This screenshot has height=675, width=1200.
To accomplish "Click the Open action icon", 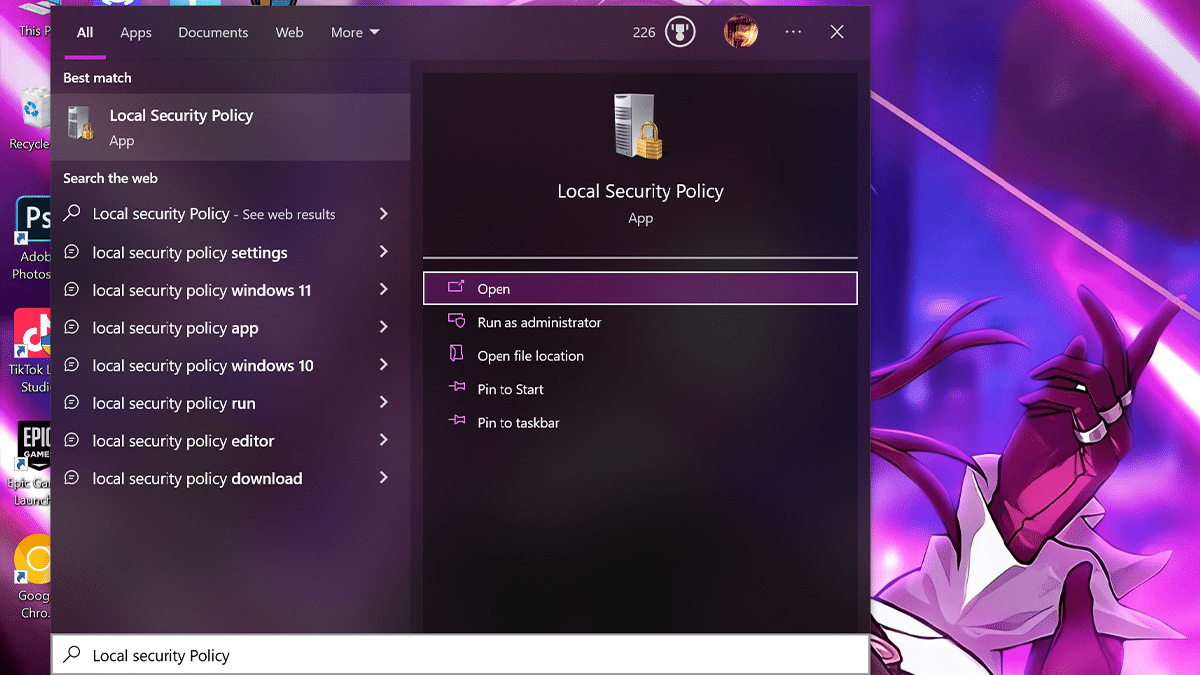I will click(457, 288).
